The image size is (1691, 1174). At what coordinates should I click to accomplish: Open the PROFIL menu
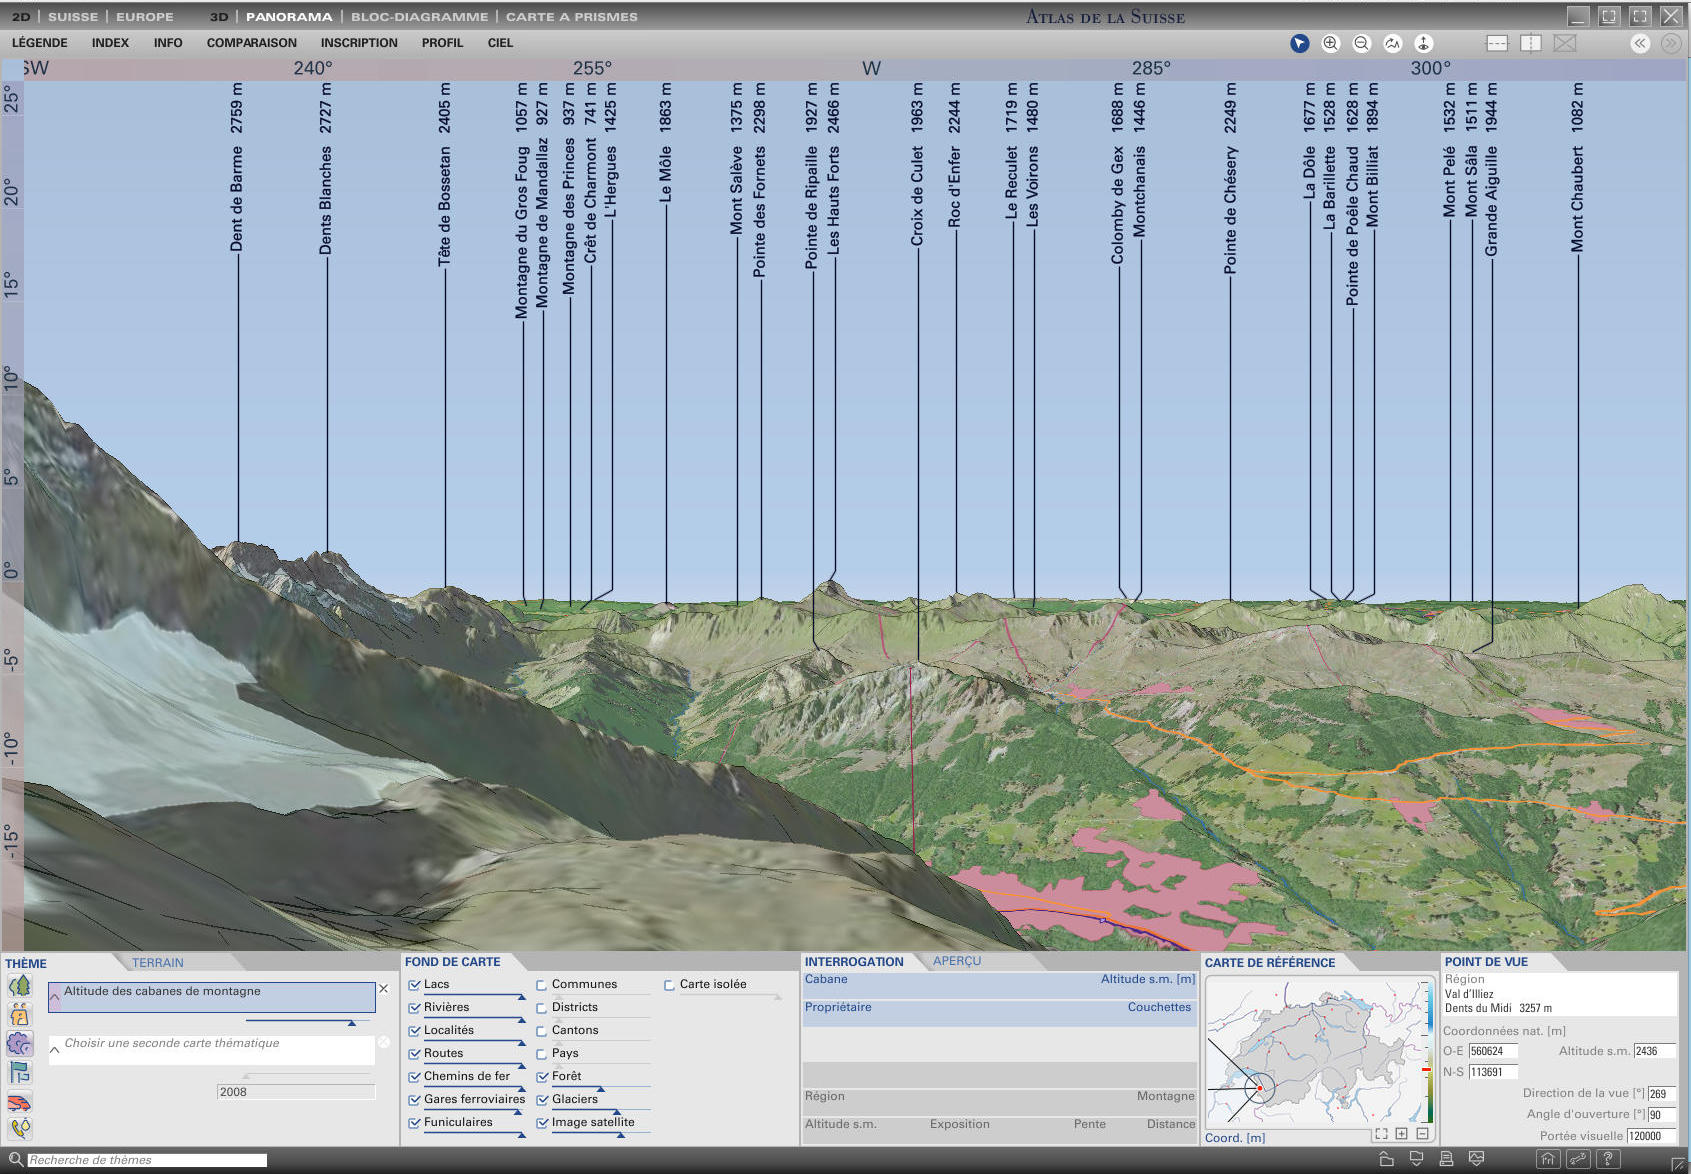(x=442, y=43)
